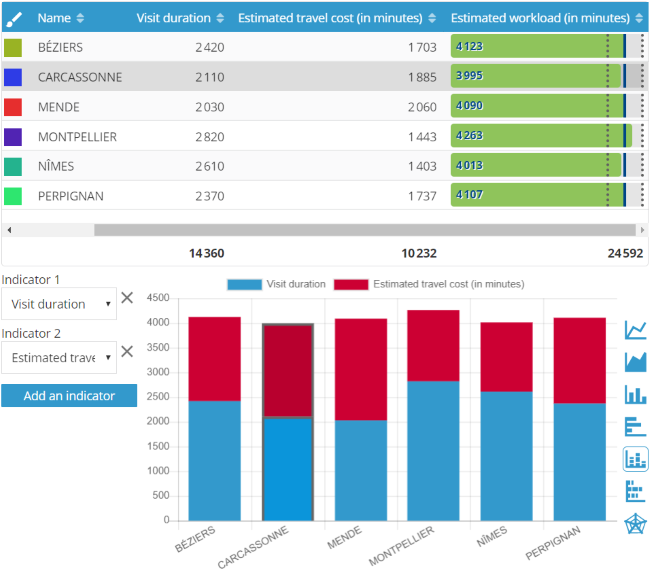
Task: Select the radar chart icon
Action: pyautogui.click(x=635, y=523)
